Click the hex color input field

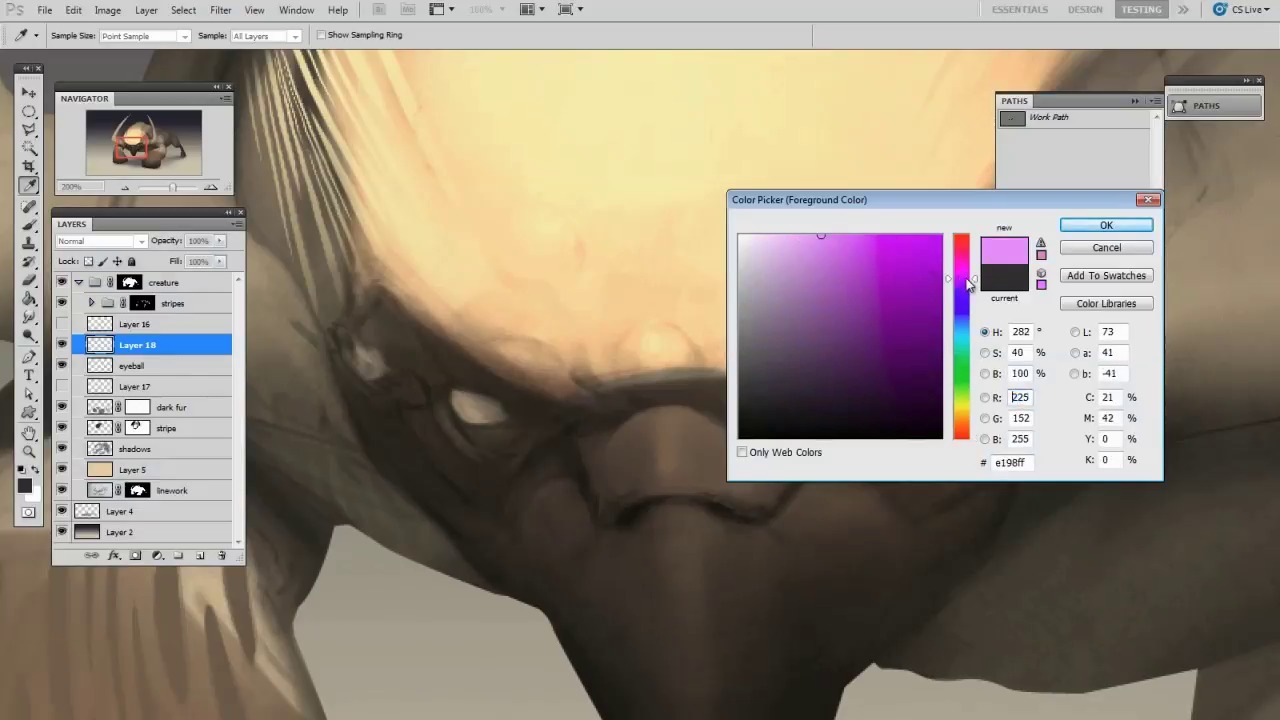pyautogui.click(x=1012, y=463)
